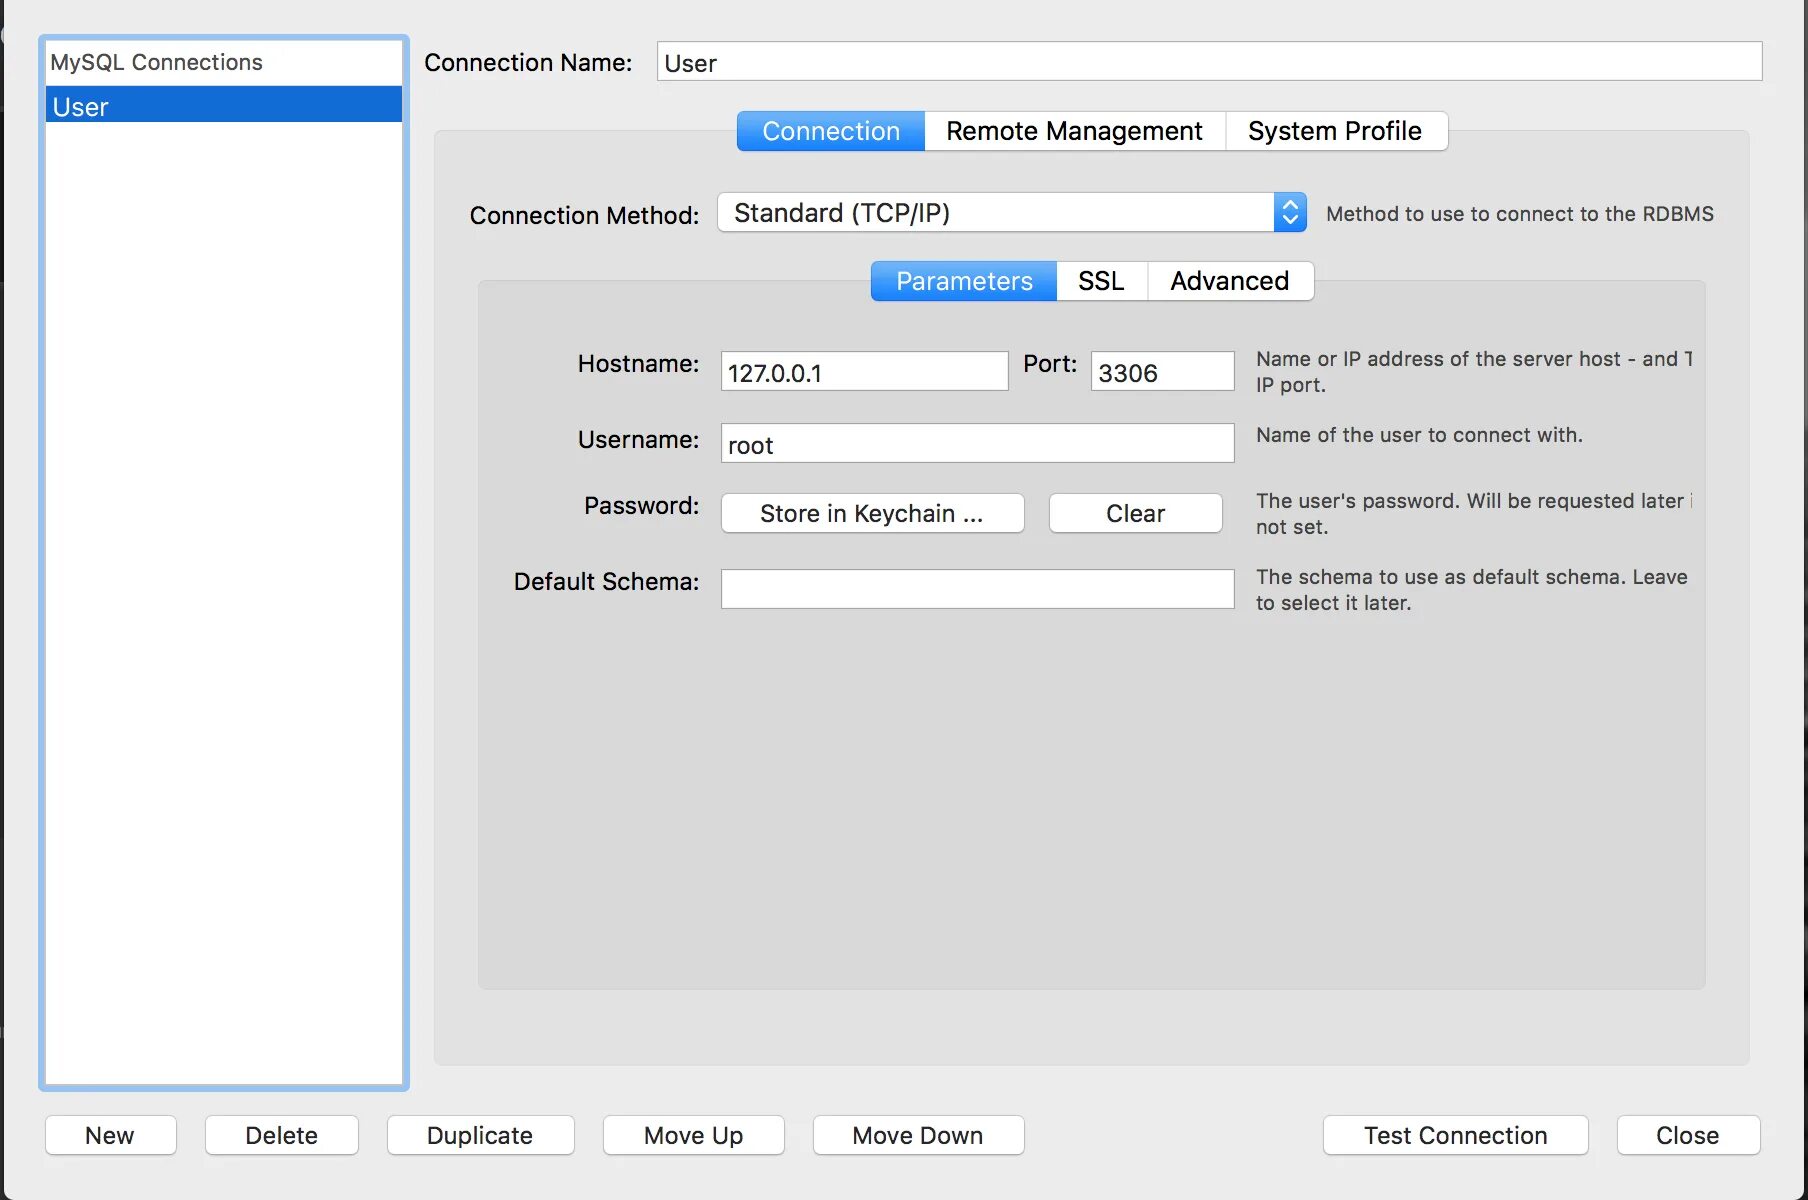Click the Username field containing root

coord(977,444)
